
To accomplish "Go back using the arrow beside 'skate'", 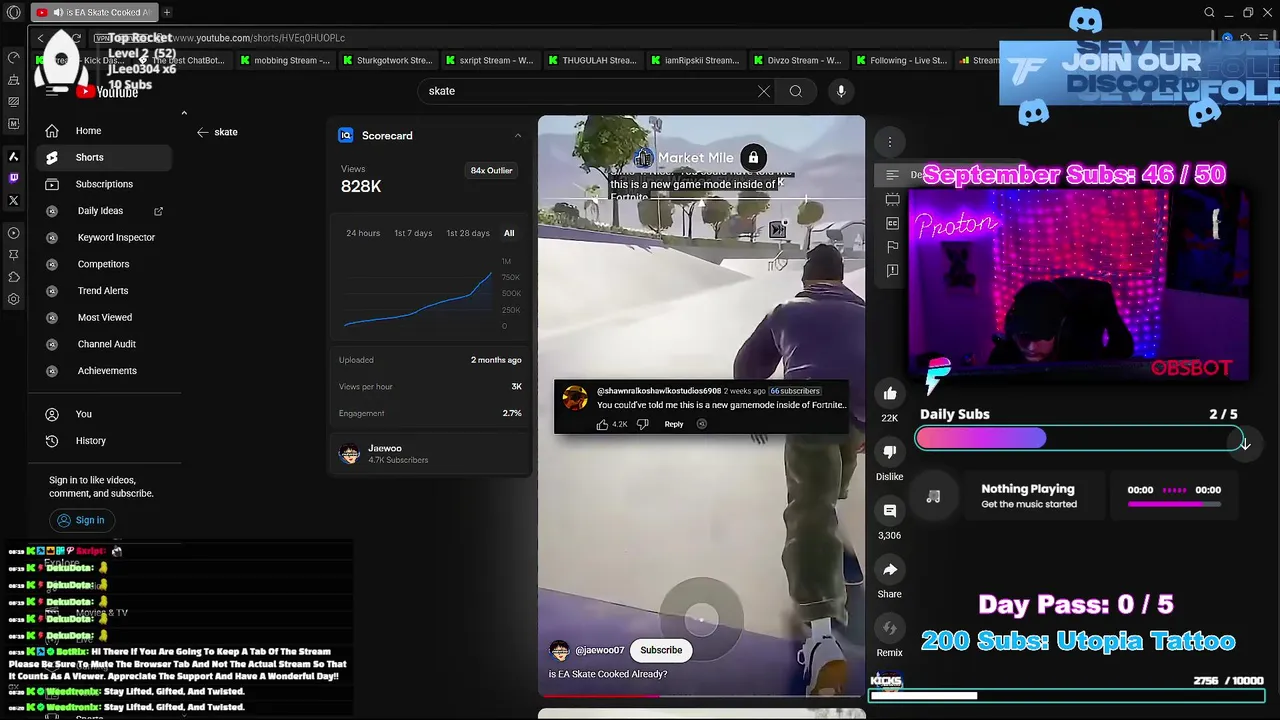I will coord(202,132).
